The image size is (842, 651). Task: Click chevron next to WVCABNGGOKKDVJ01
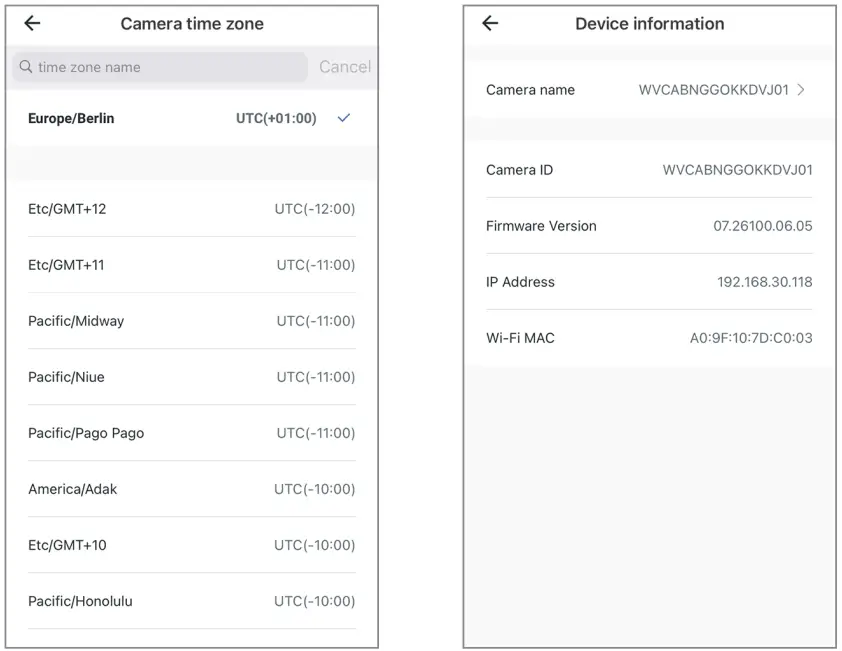[801, 90]
